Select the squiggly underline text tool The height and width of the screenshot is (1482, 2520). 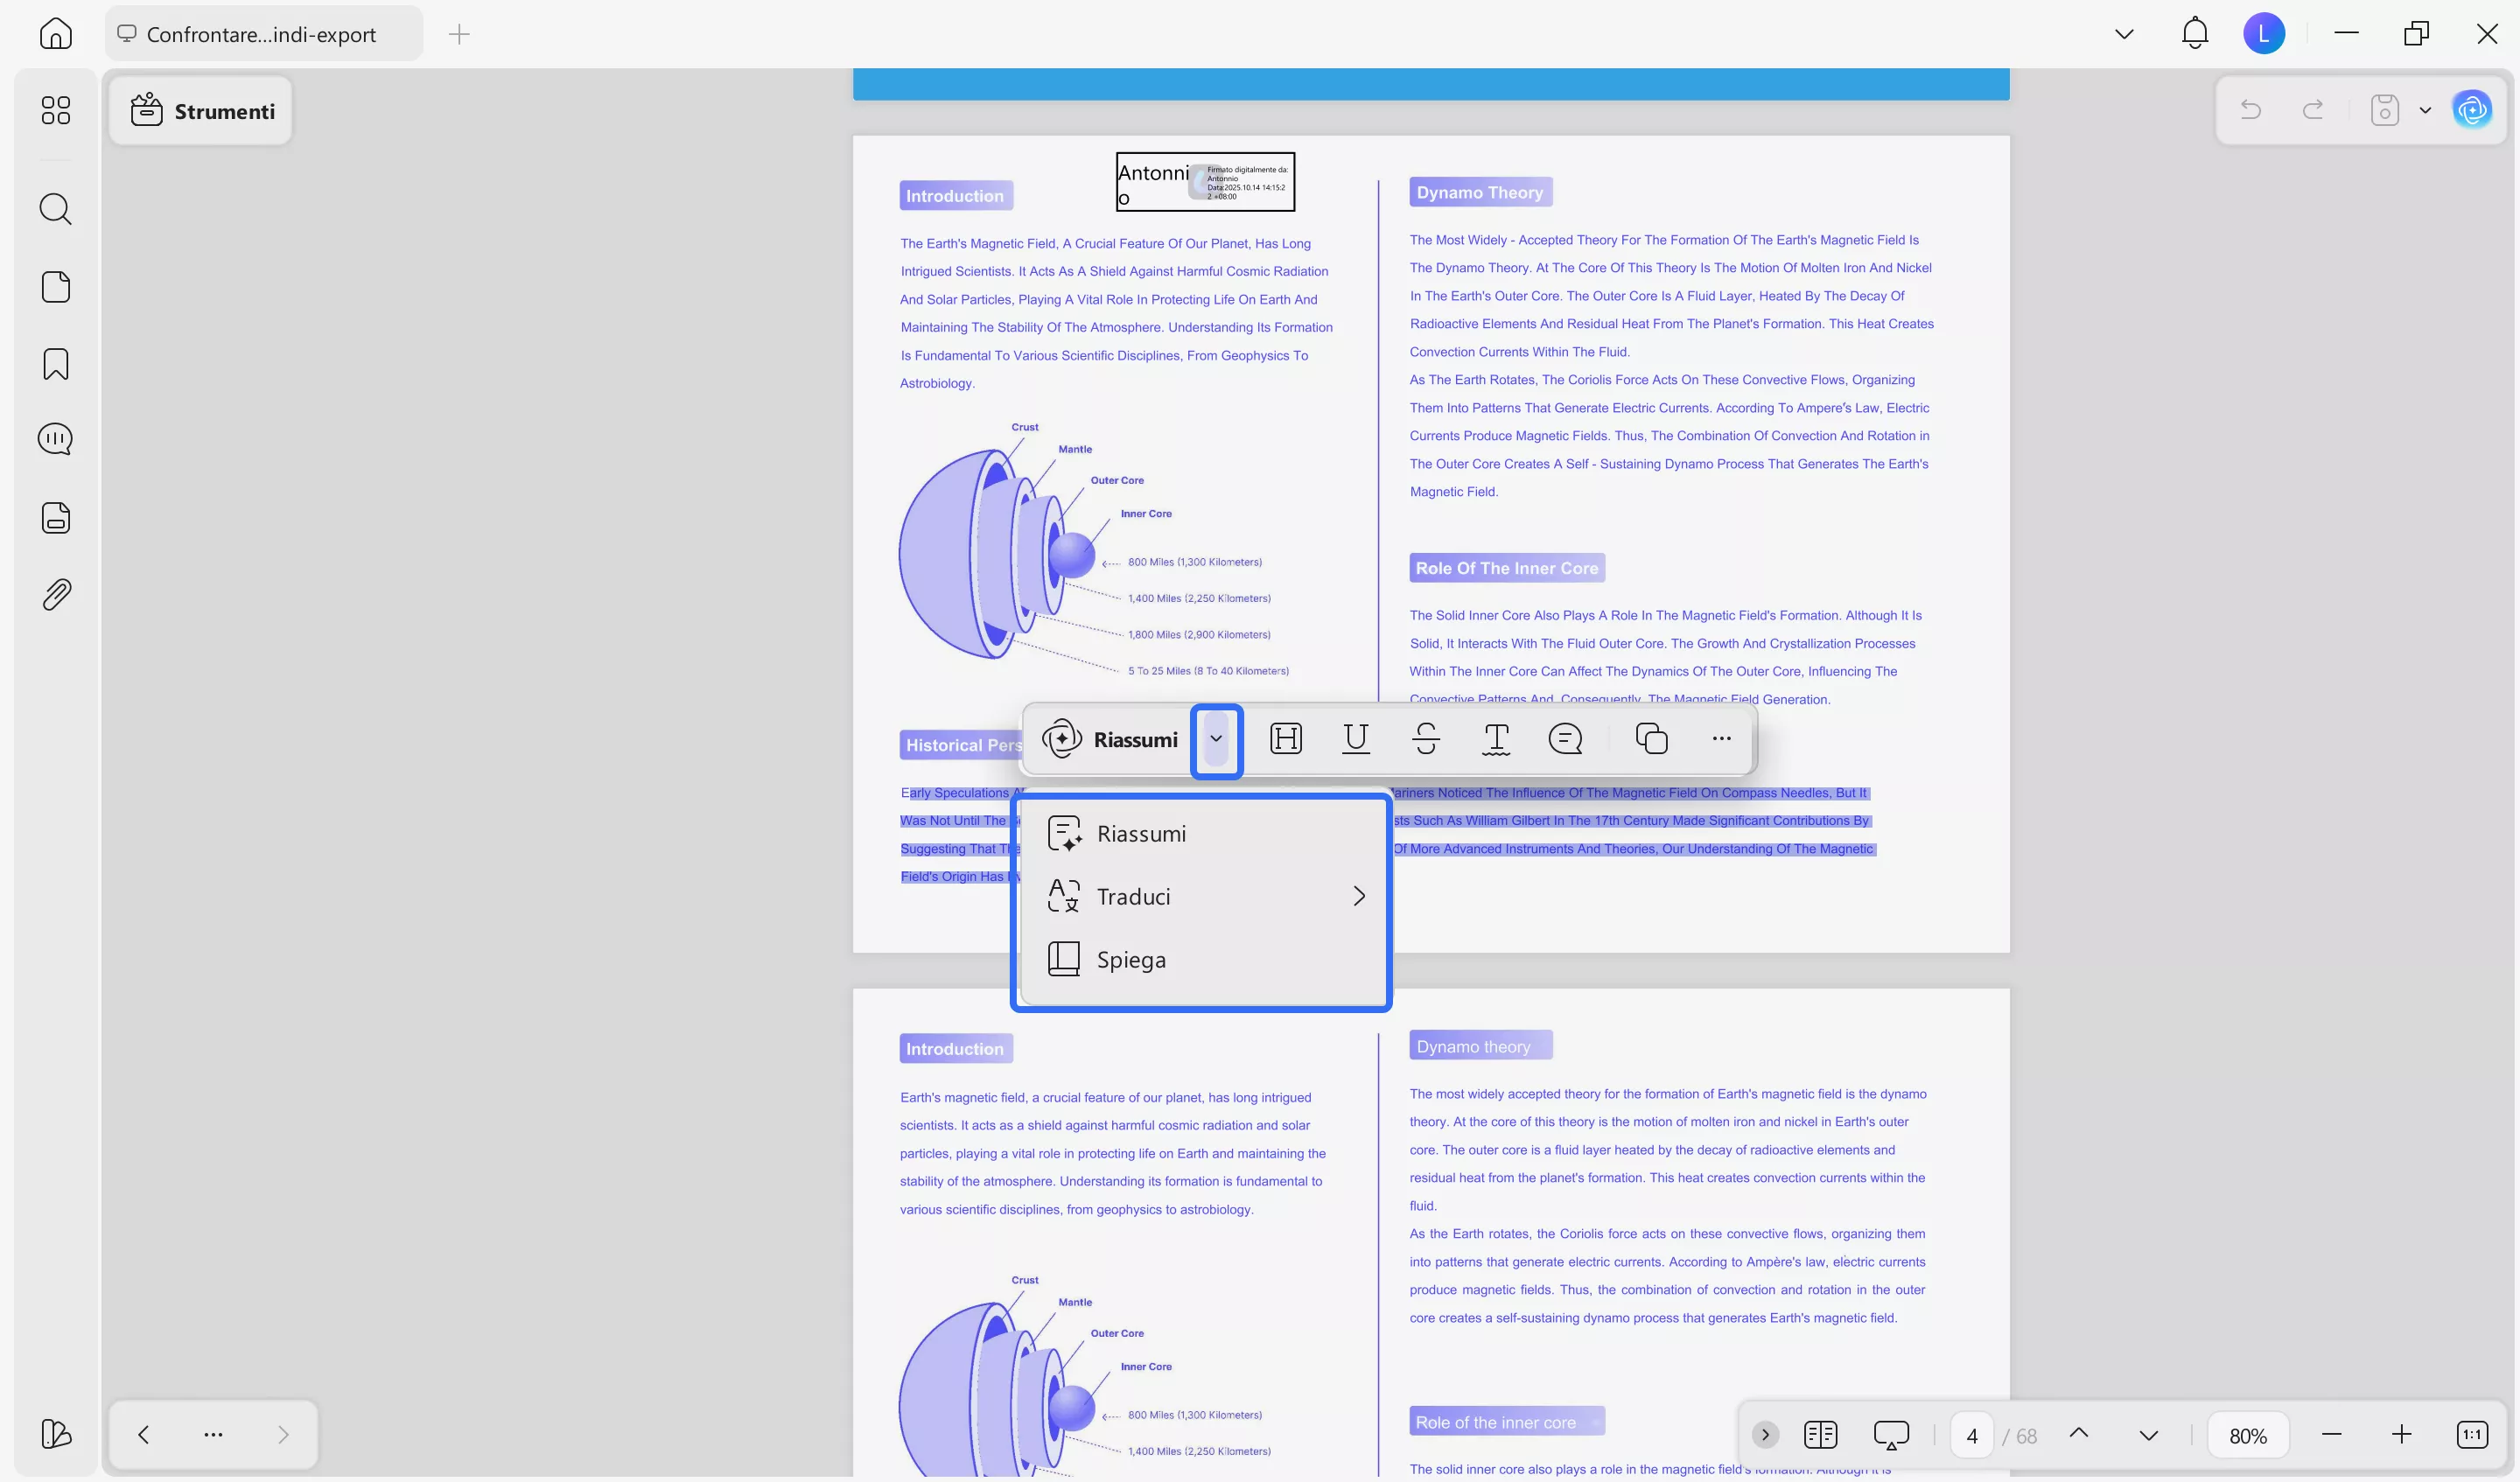click(x=1495, y=739)
